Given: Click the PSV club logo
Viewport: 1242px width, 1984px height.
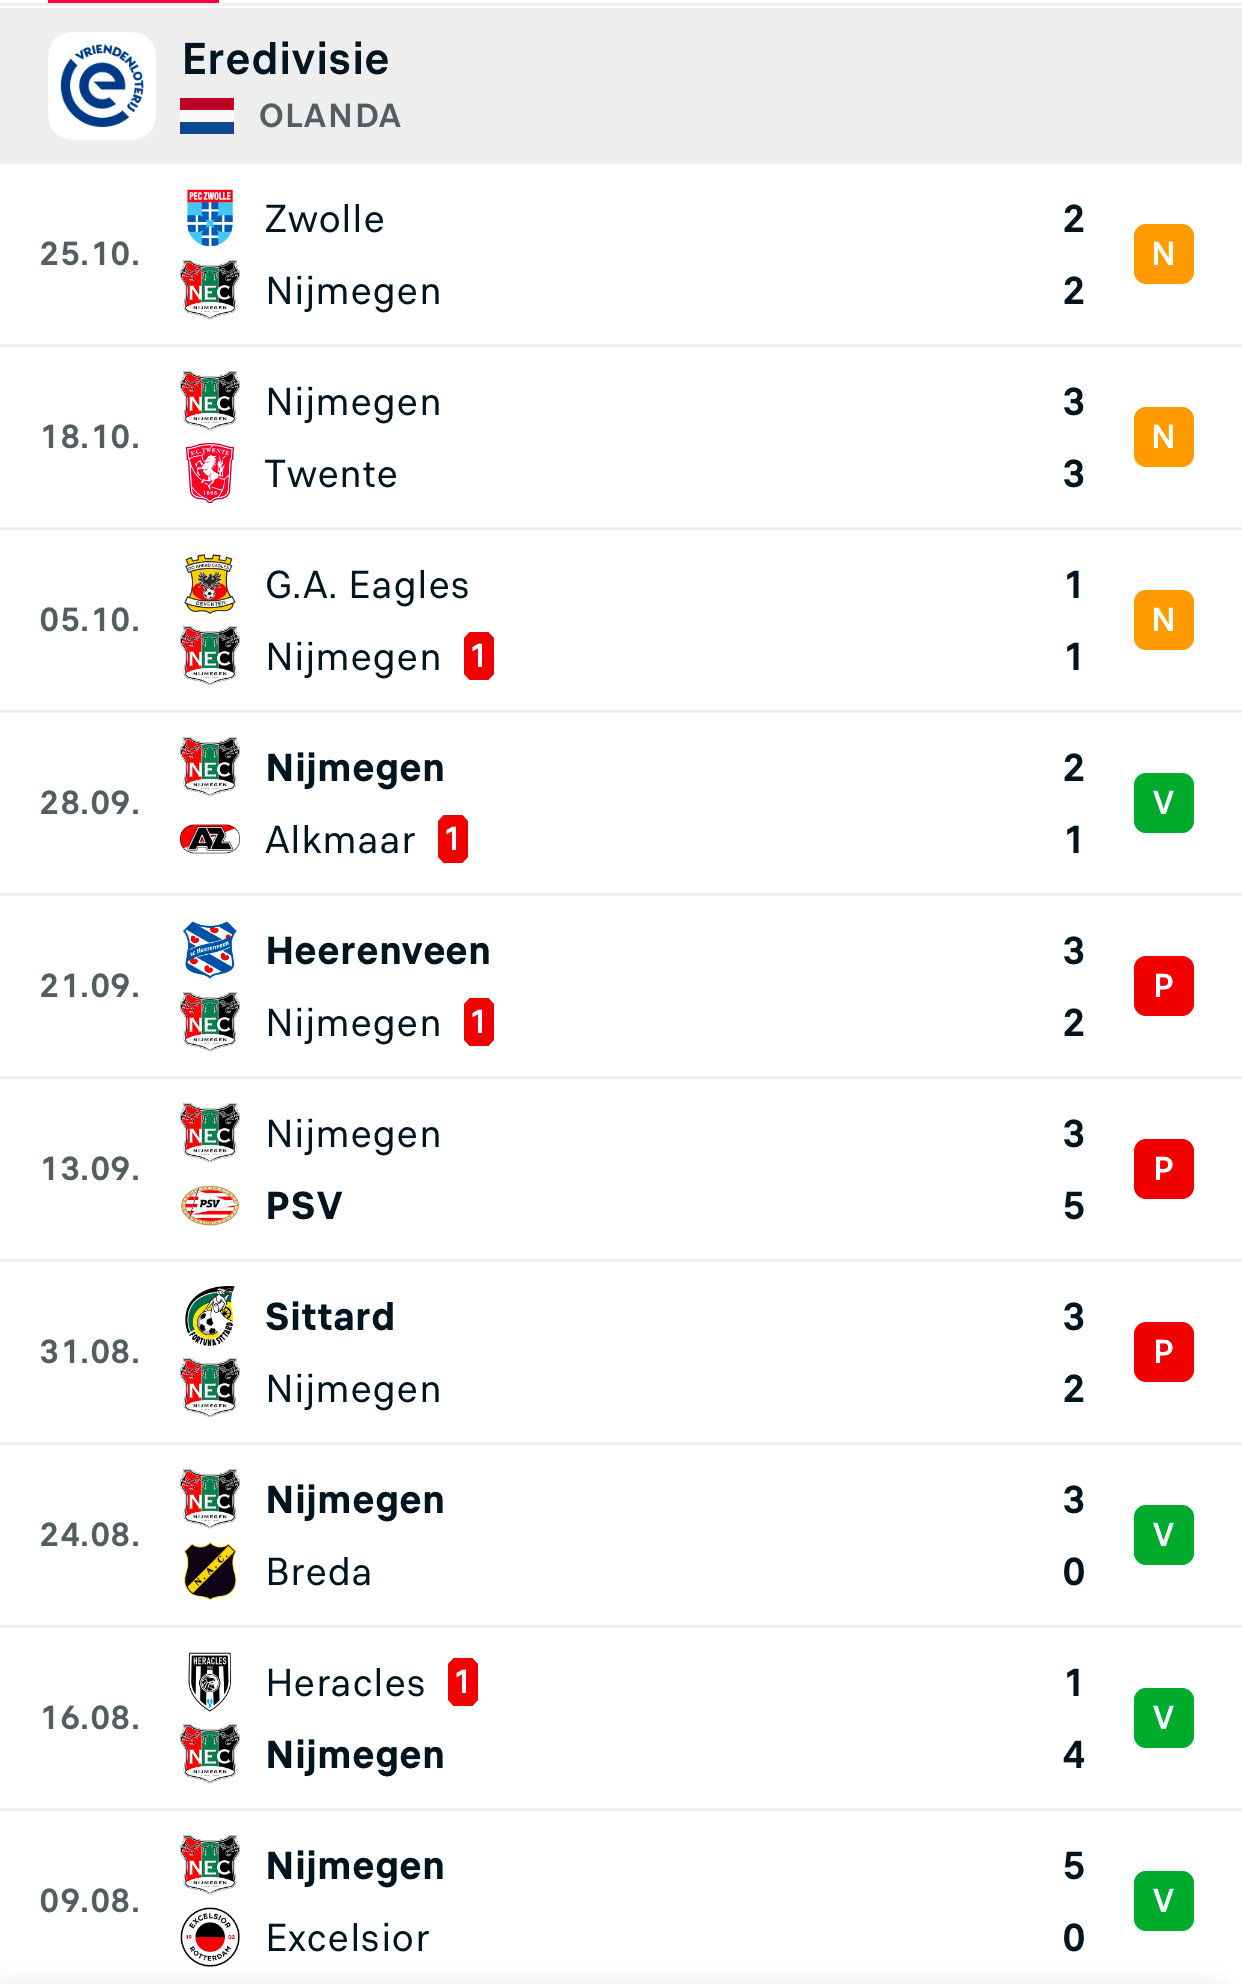Looking at the screenshot, I should point(210,1205).
